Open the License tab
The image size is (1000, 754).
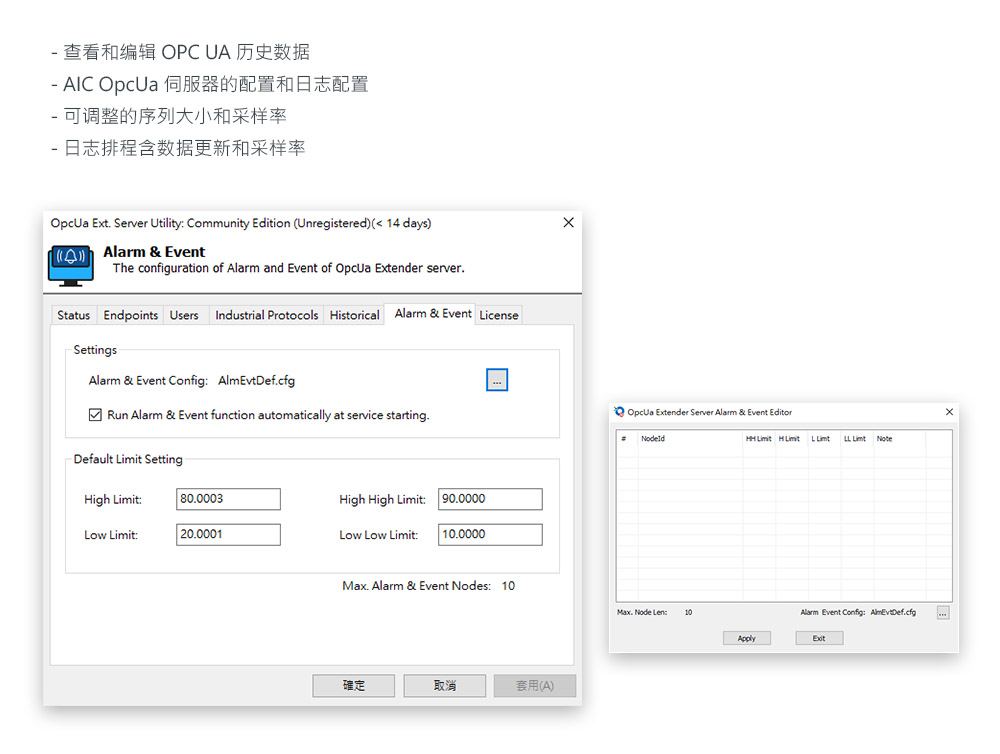[499, 315]
